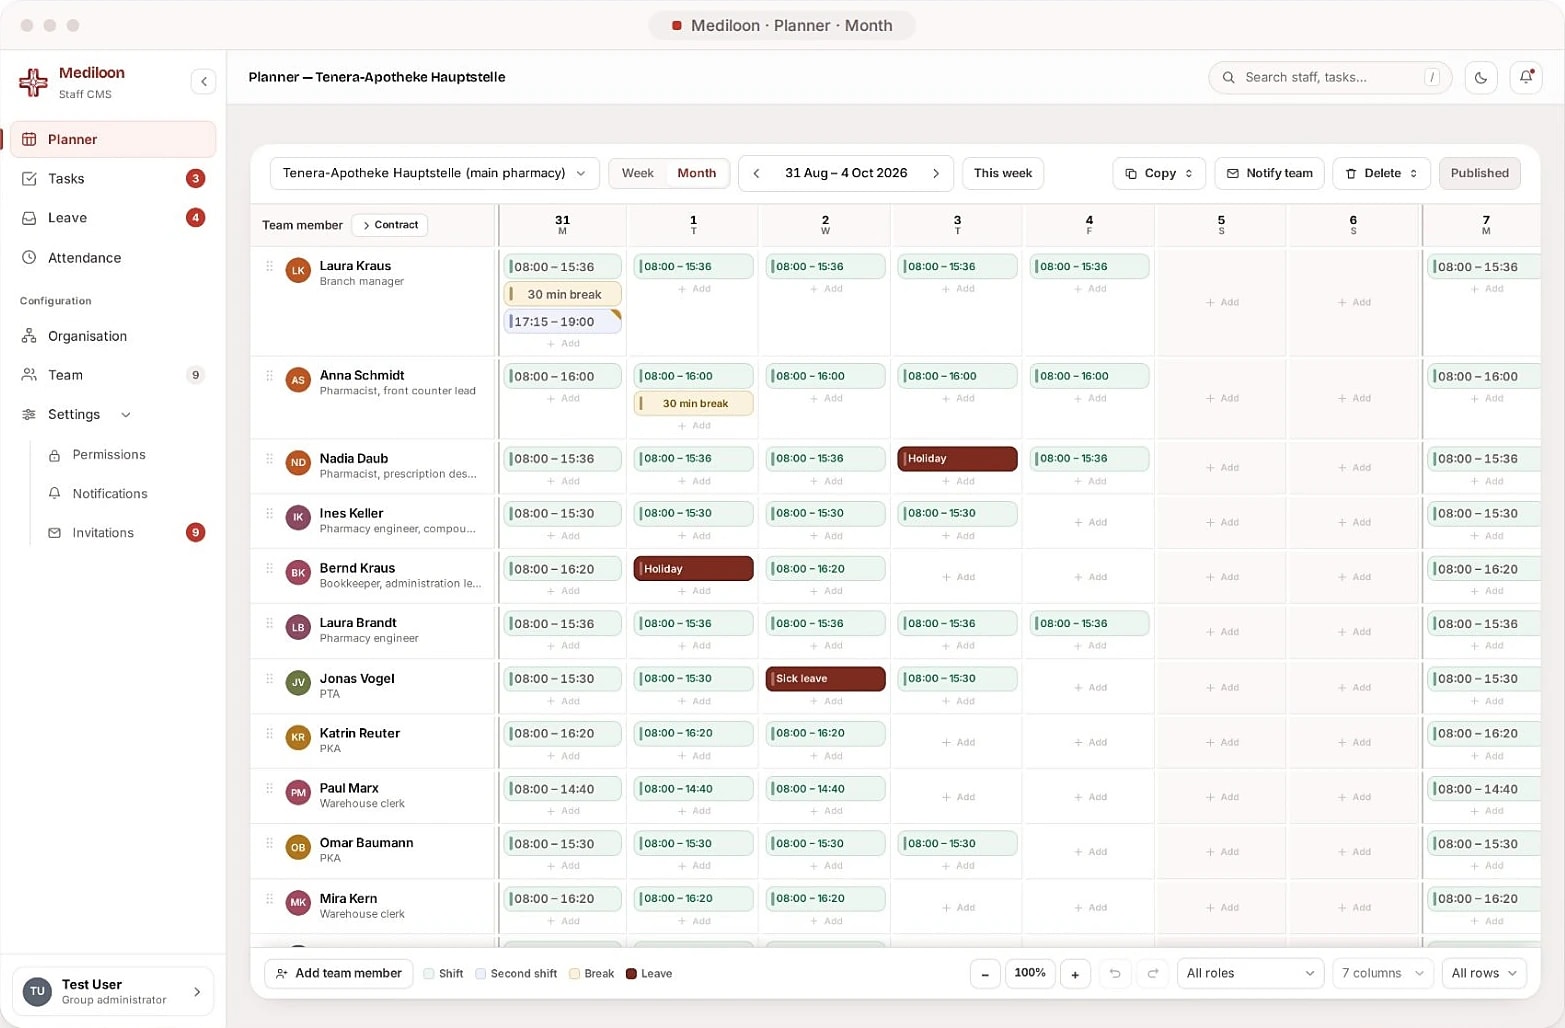Zoom in with the plus button
Image resolution: width=1565 pixels, height=1028 pixels.
coord(1075,973)
